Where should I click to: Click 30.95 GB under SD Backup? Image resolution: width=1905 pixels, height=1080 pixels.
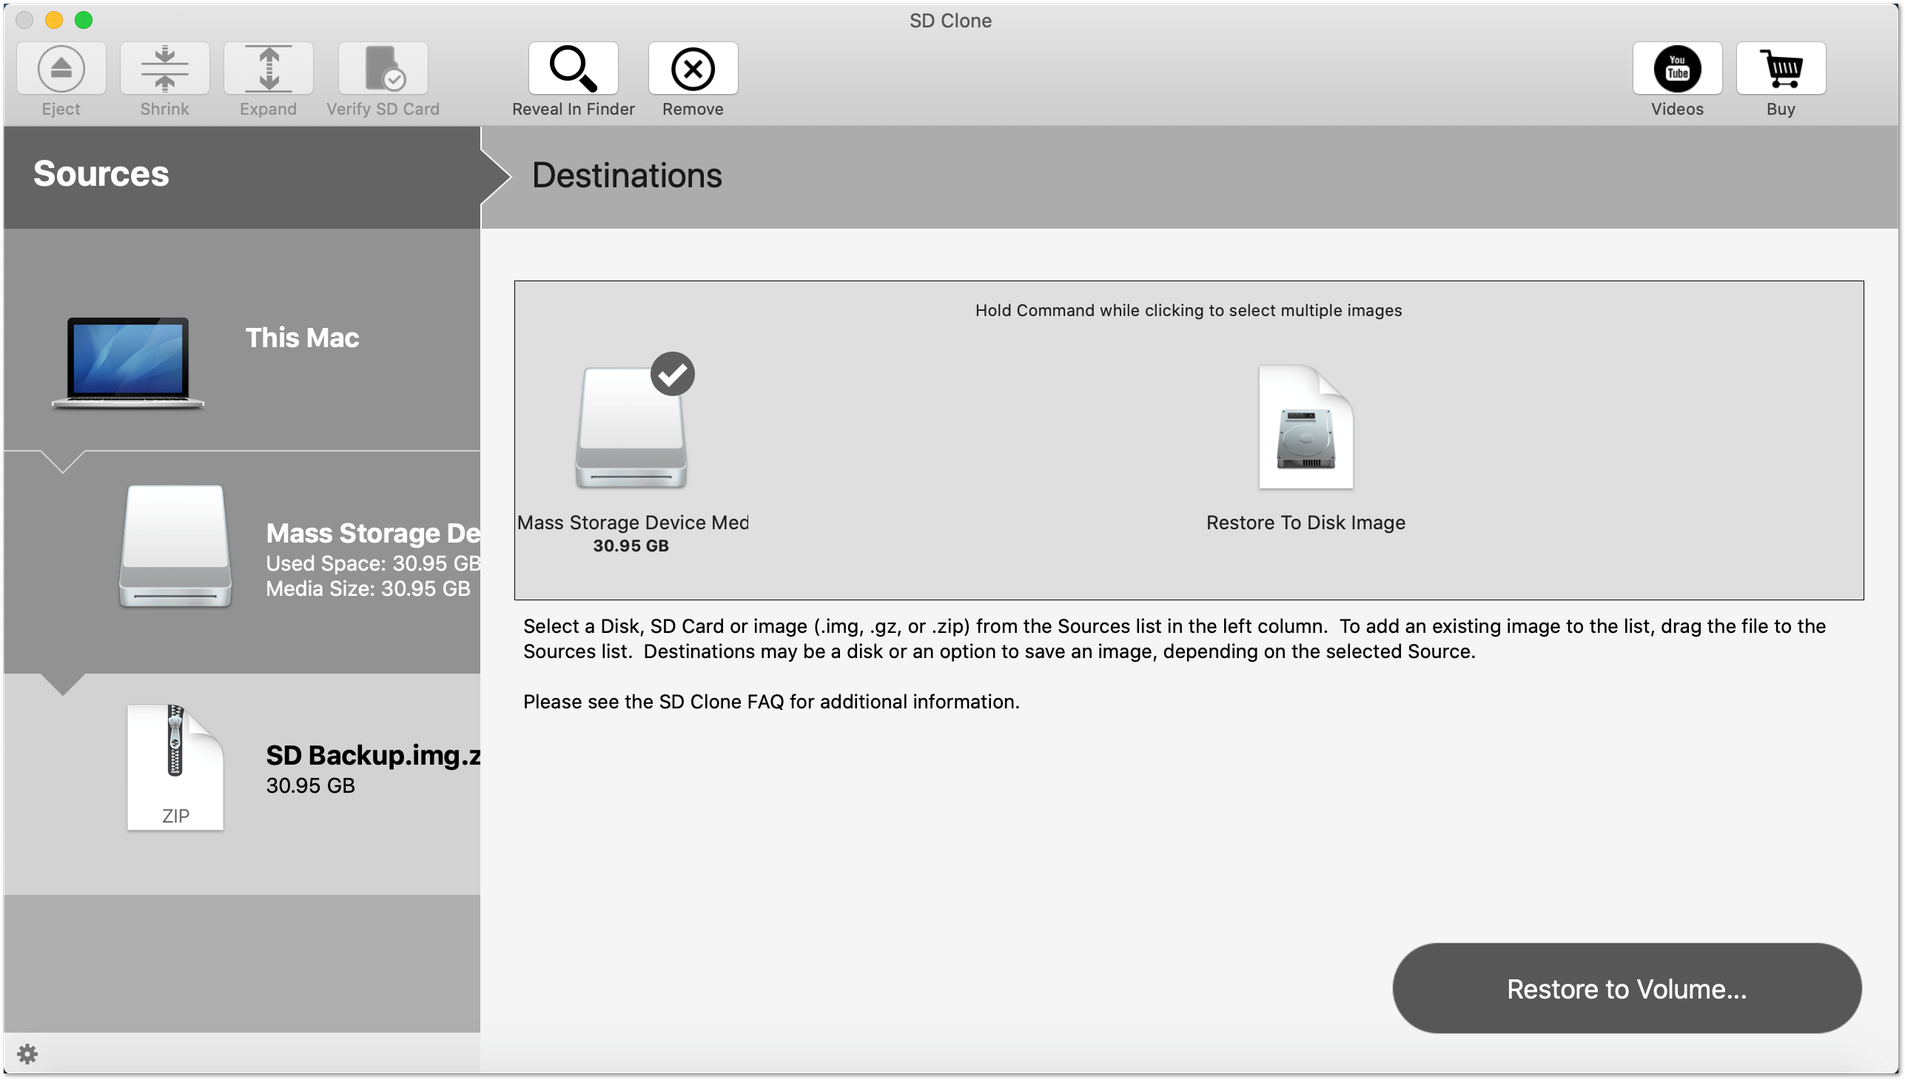point(310,786)
